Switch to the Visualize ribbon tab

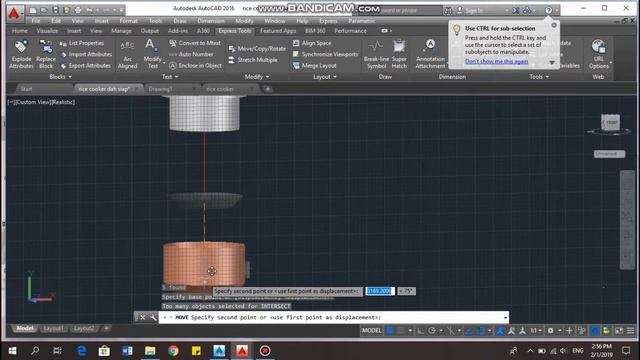47,31
